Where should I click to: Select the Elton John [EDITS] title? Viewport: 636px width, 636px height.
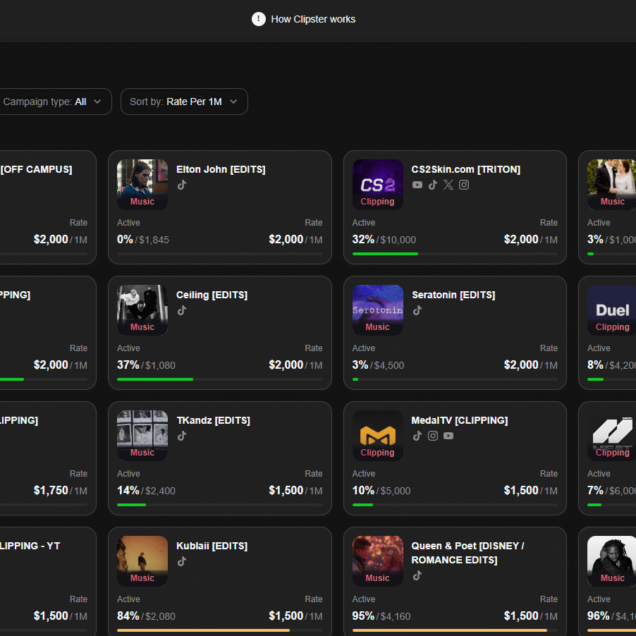pos(221,170)
